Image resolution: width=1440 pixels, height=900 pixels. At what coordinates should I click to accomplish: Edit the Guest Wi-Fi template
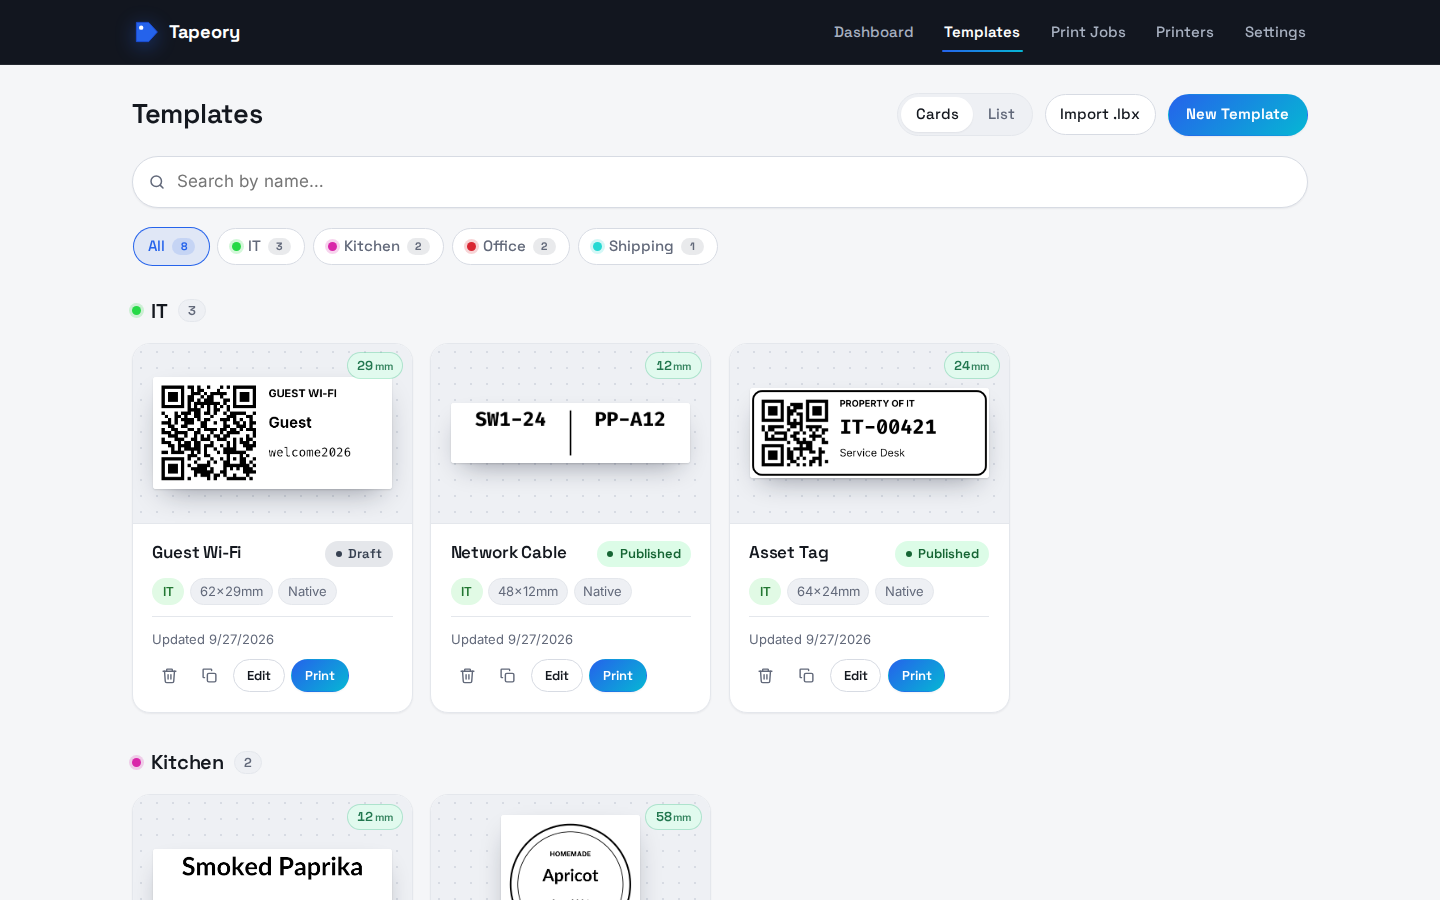[259, 676]
